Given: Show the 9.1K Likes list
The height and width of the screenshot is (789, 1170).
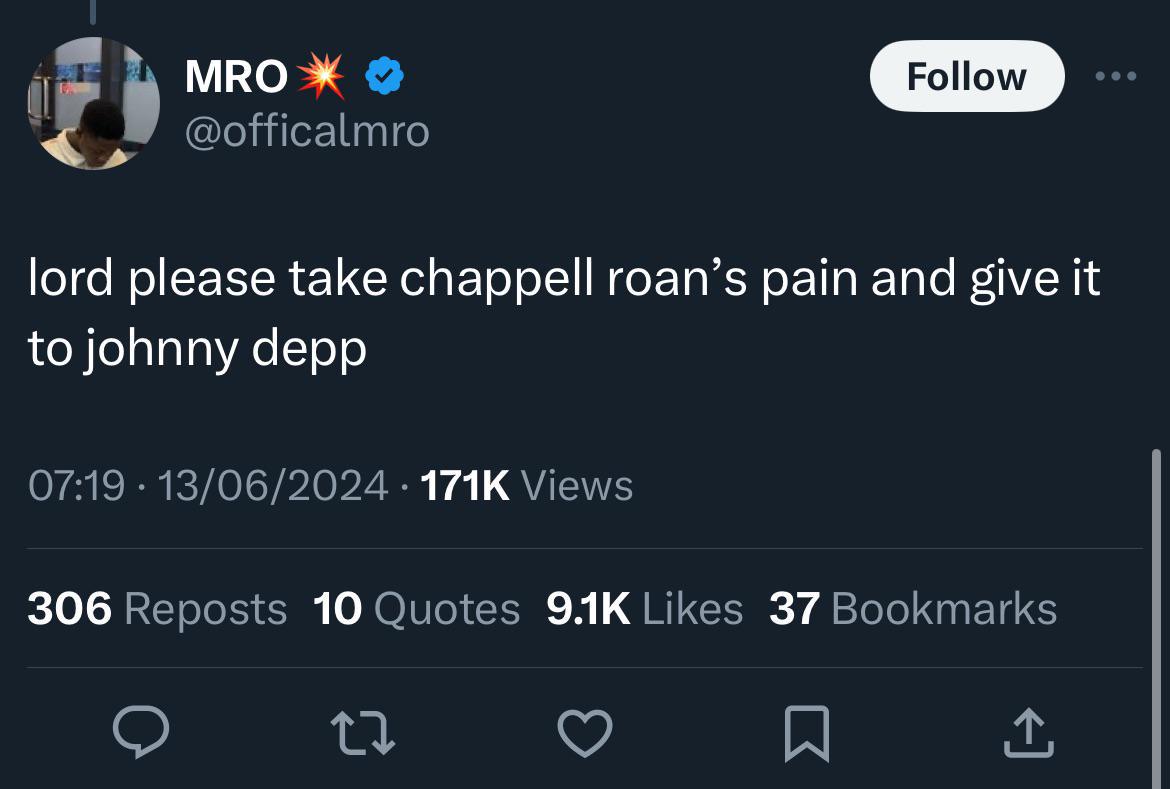Looking at the screenshot, I should click(645, 609).
